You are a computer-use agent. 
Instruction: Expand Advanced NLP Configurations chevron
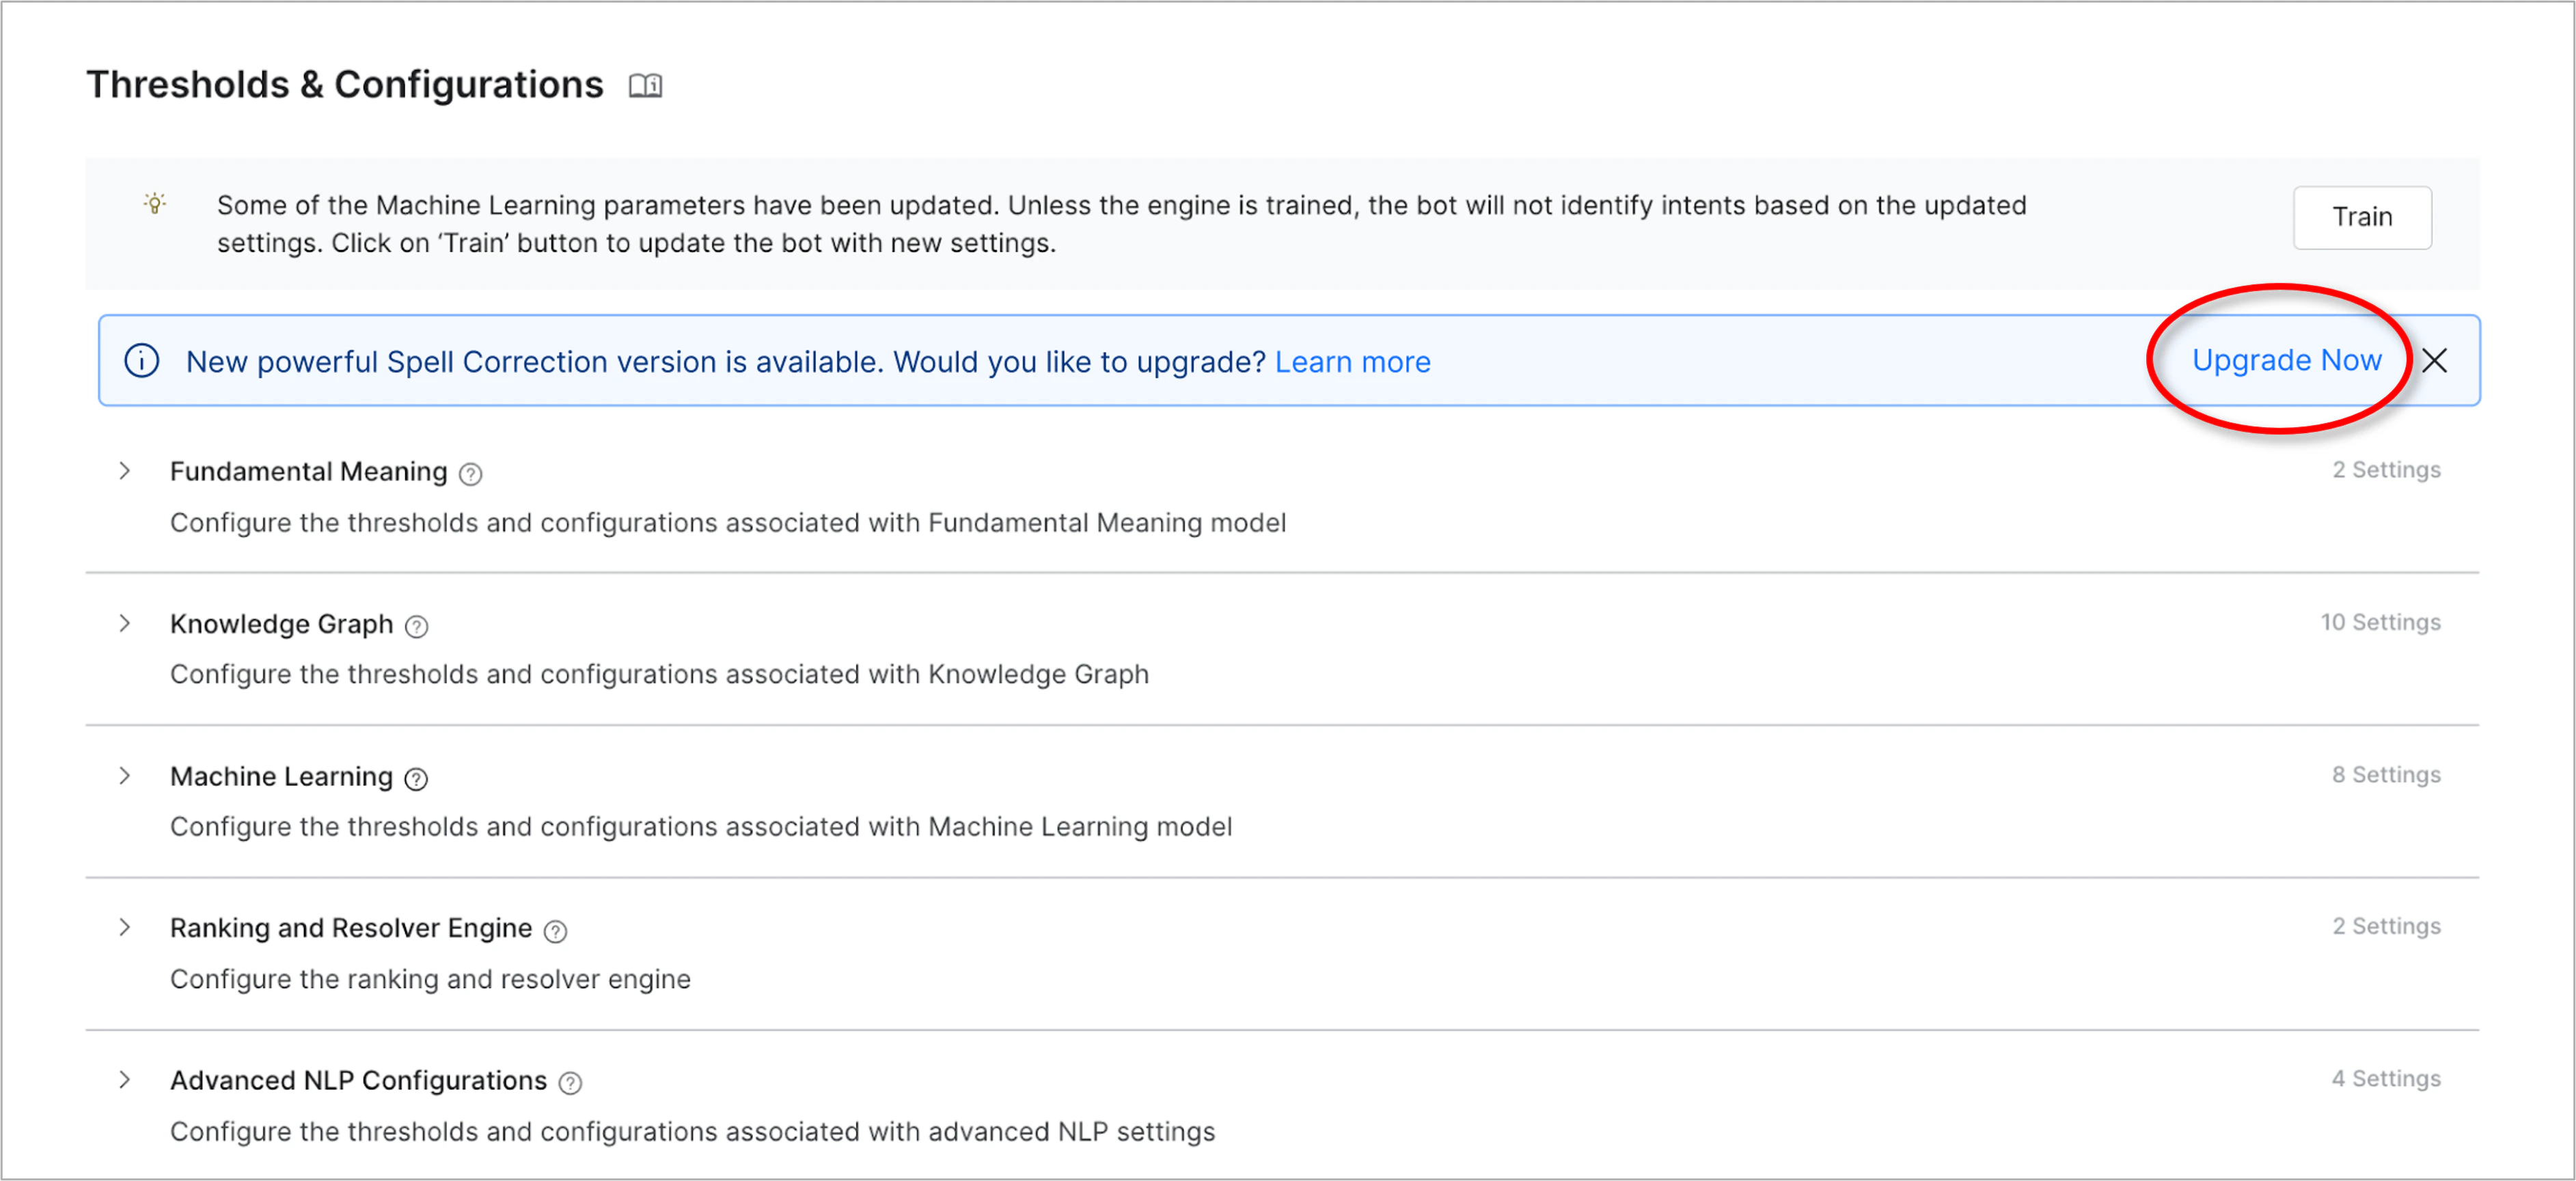125,1080
